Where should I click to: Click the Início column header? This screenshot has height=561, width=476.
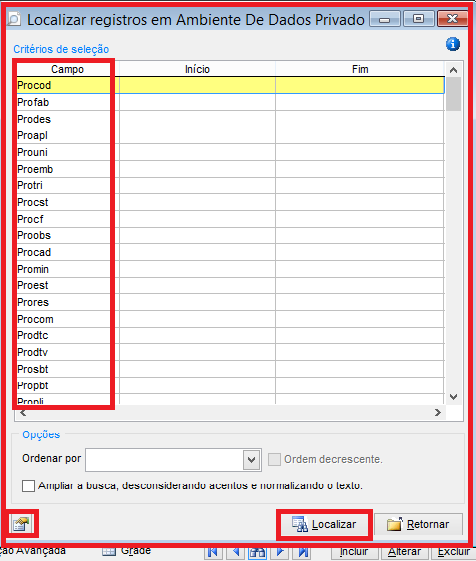197,69
